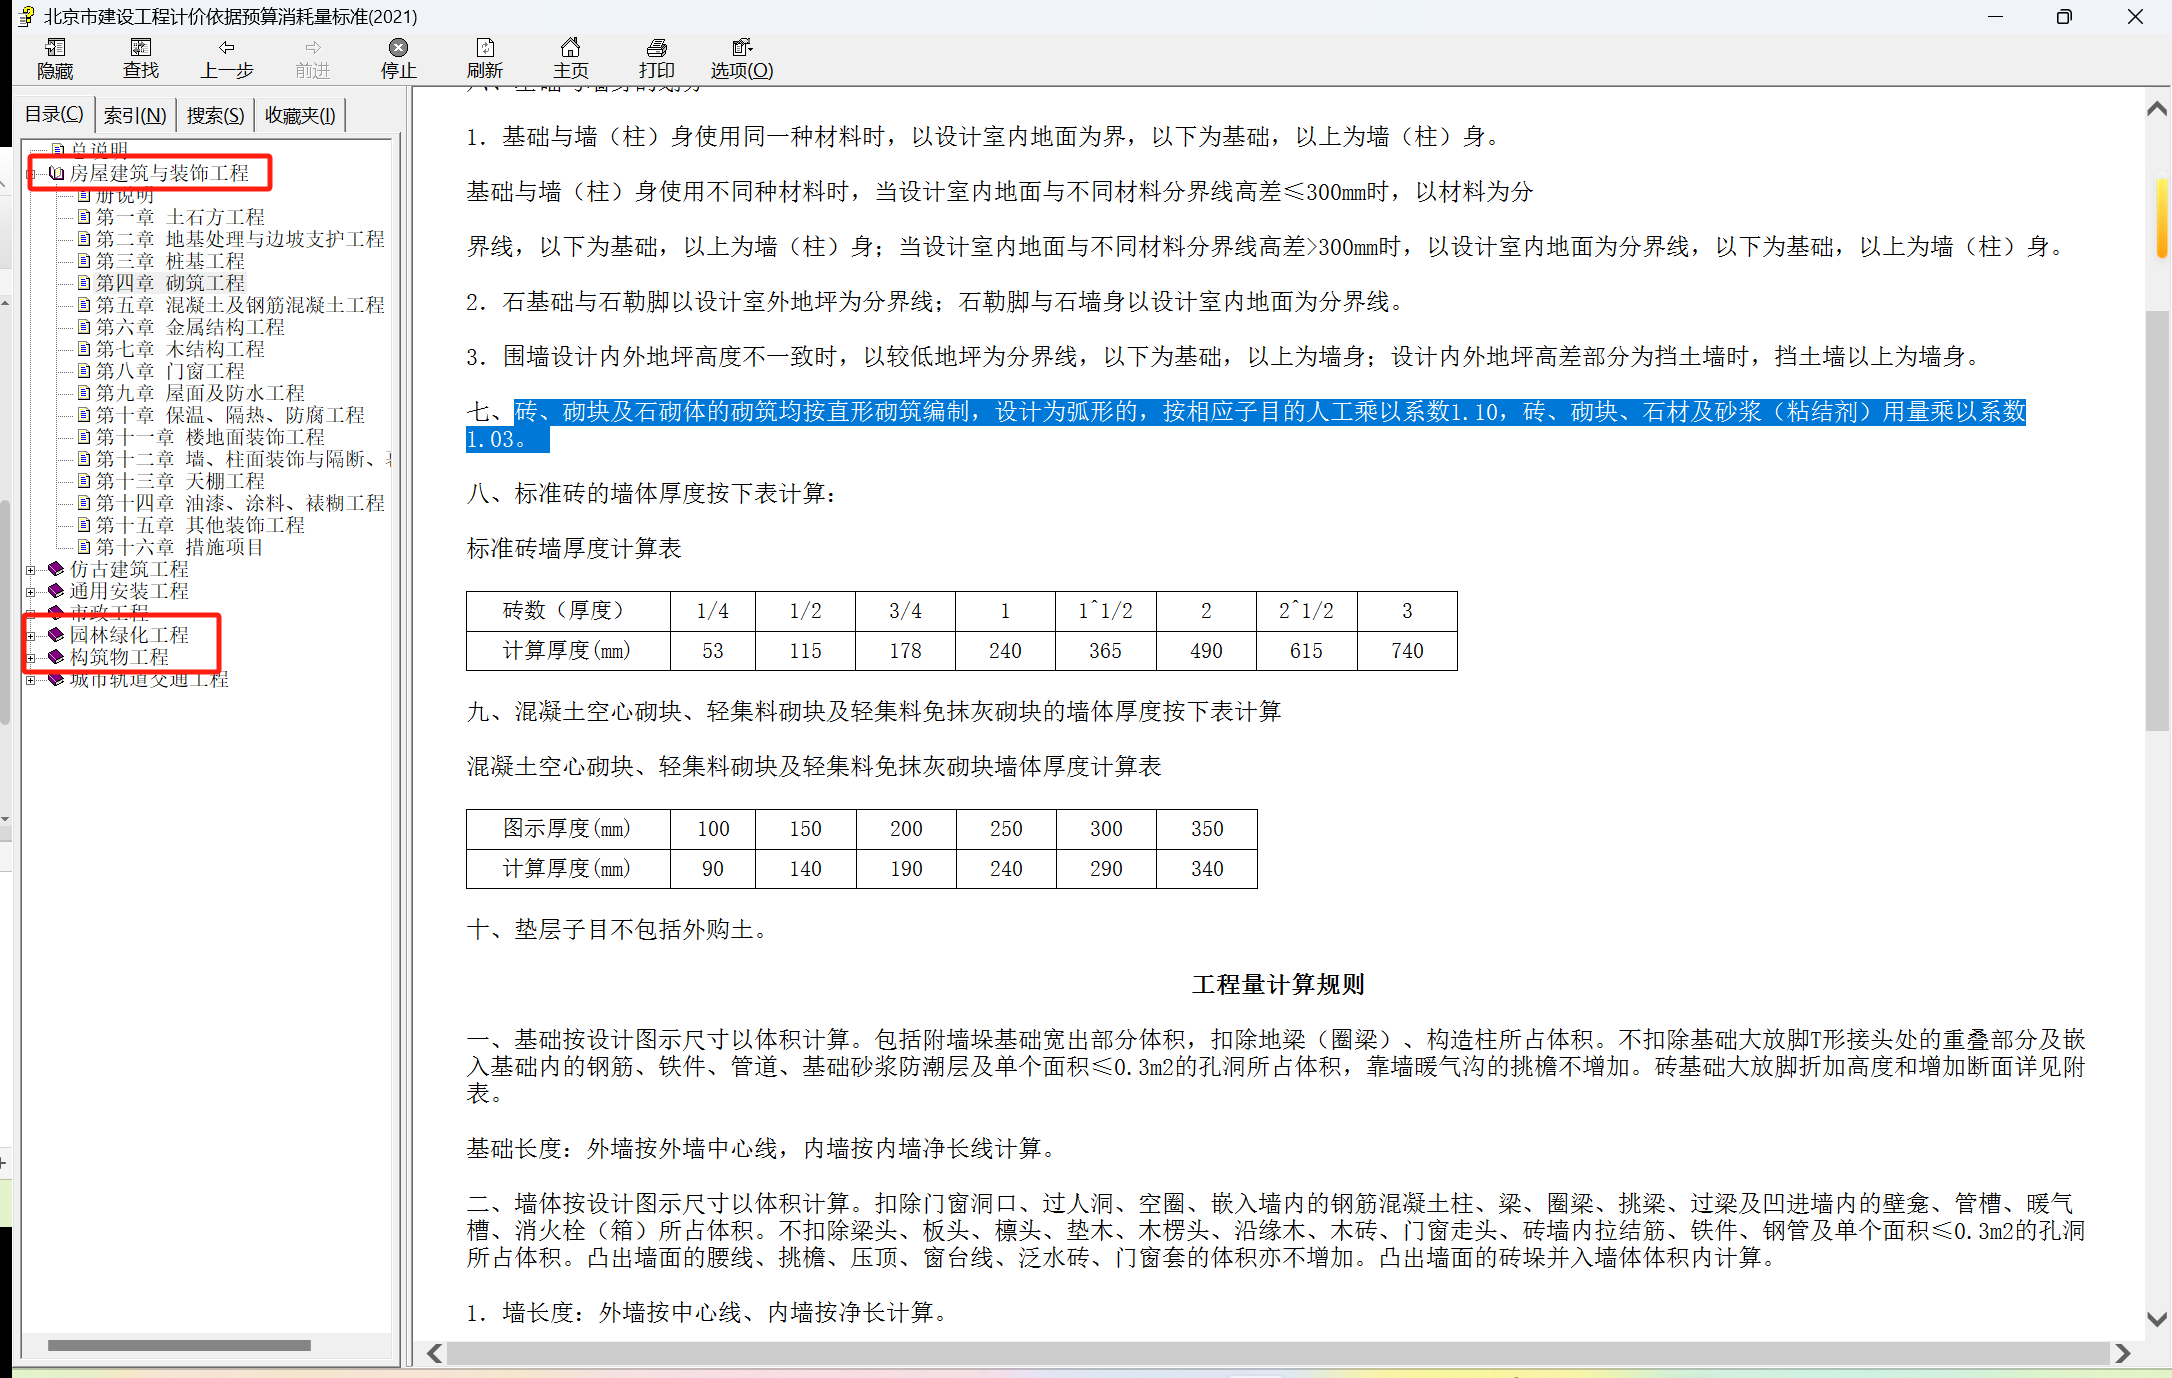Open 第十三章 天棚工程 chapter
This screenshot has width=2172, height=1378.
coord(180,481)
